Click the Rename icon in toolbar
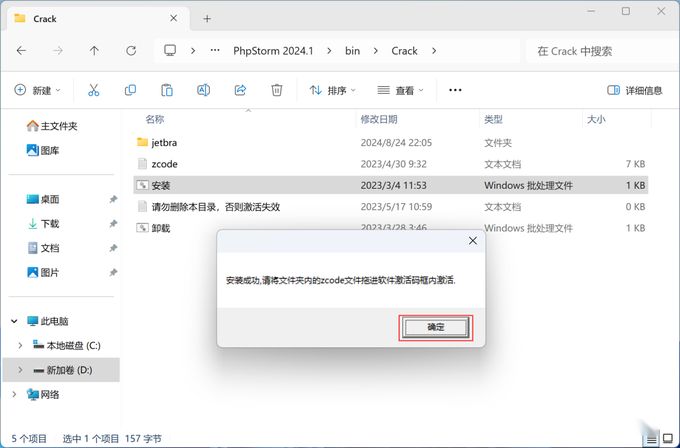 [x=203, y=90]
